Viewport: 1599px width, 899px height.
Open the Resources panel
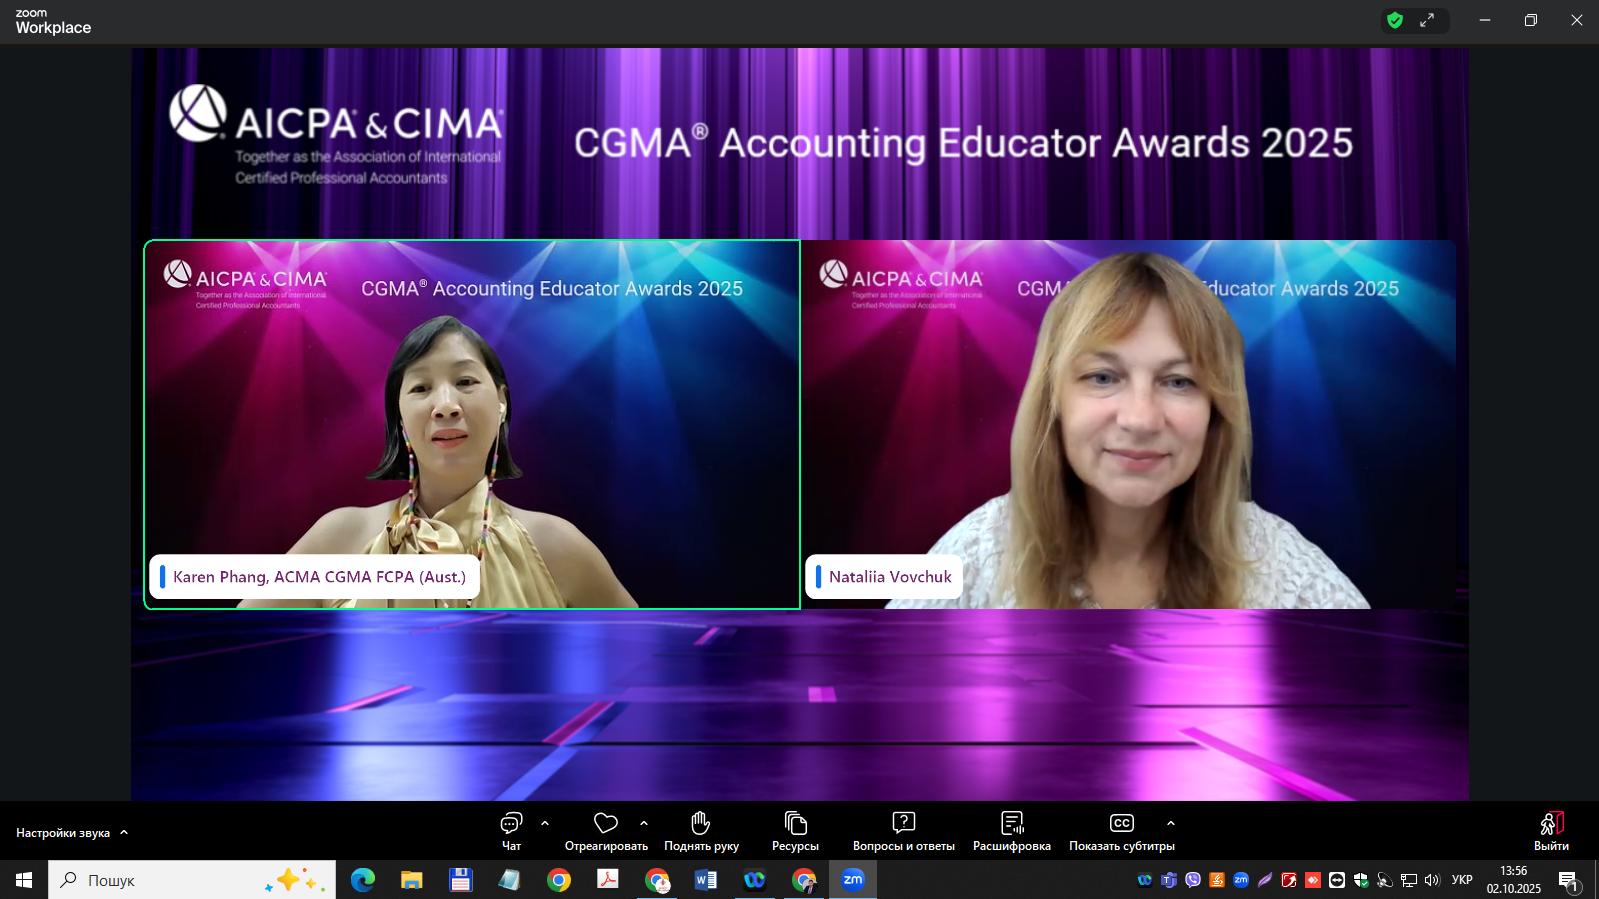[x=795, y=831]
